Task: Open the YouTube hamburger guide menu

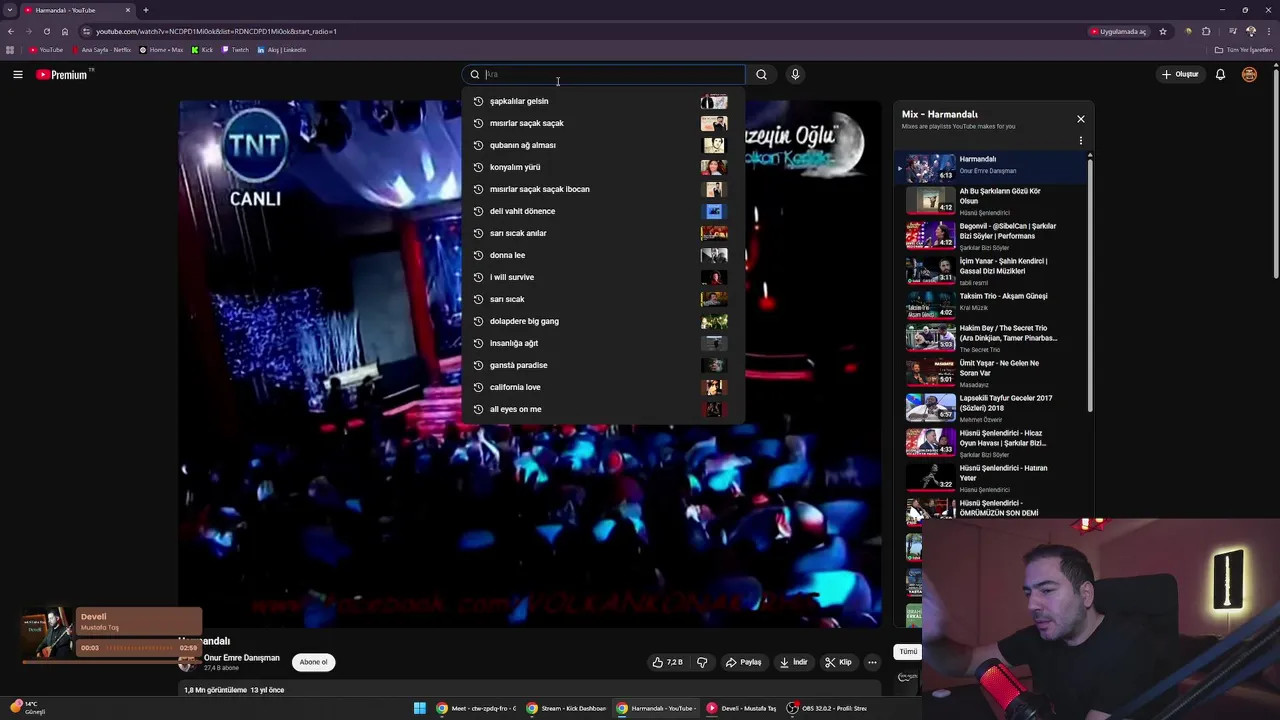Action: (18, 74)
